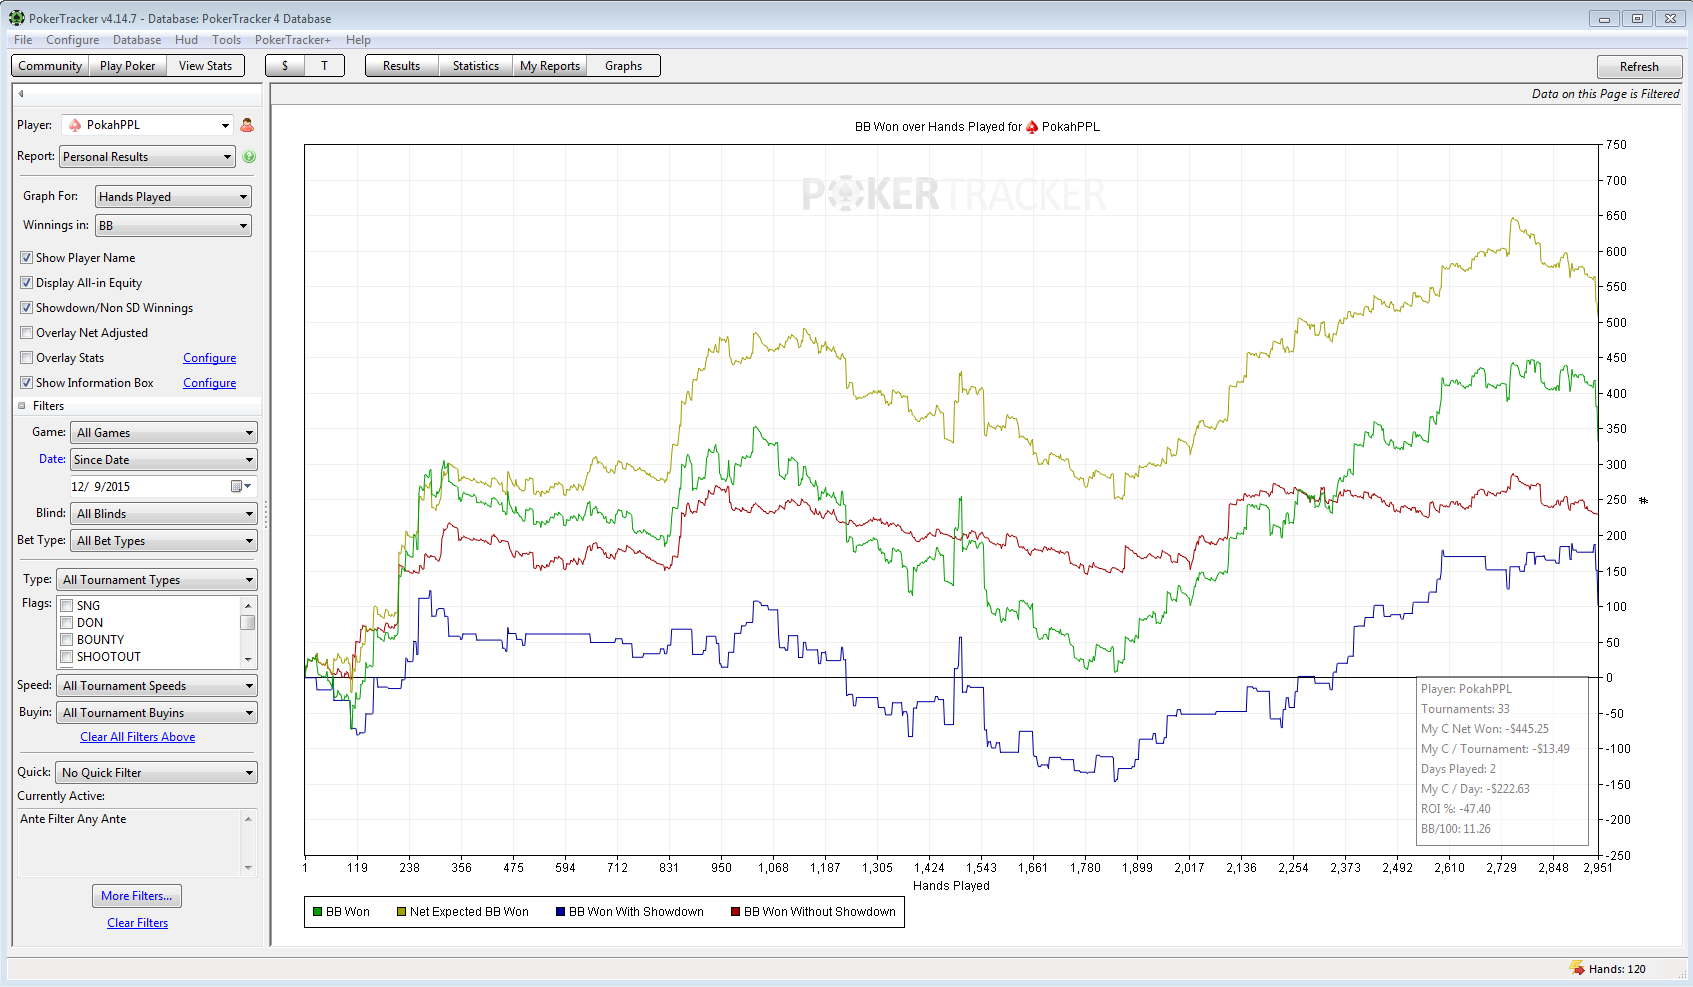Switch to the Play Poker tab
Screen dimensions: 1693x987
click(128, 66)
